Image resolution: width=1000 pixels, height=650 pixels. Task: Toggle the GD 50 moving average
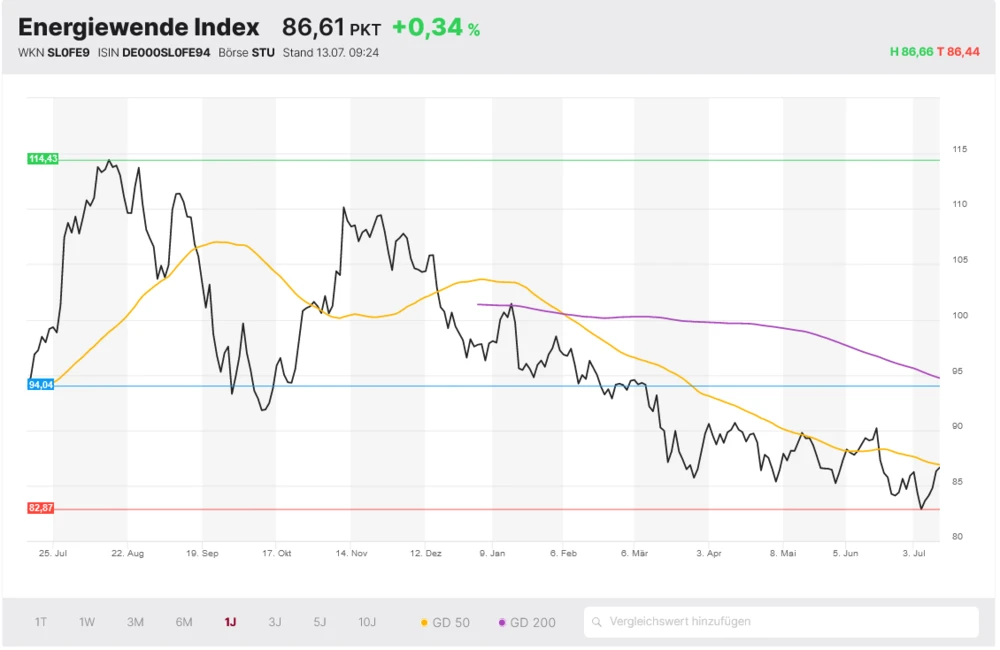click(x=445, y=622)
